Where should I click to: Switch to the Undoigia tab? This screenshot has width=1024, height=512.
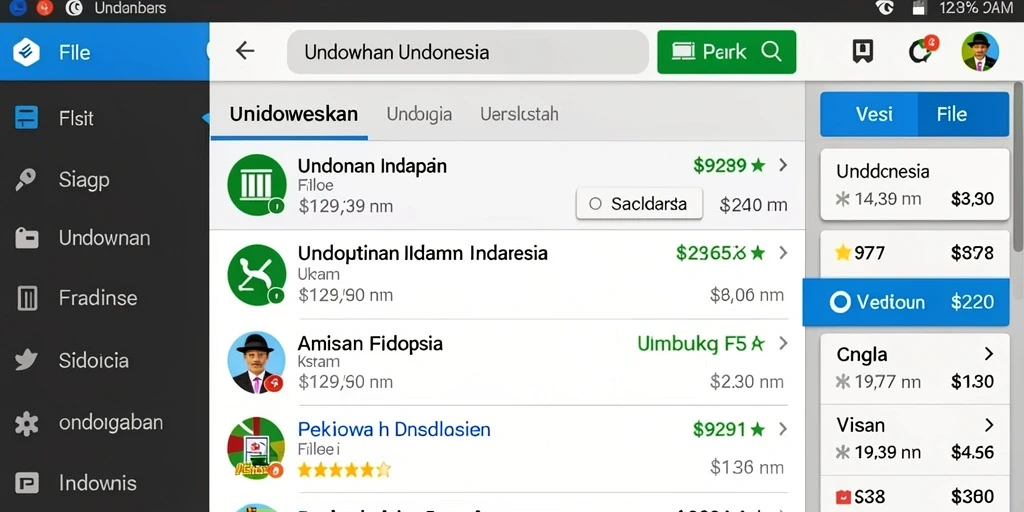419,114
